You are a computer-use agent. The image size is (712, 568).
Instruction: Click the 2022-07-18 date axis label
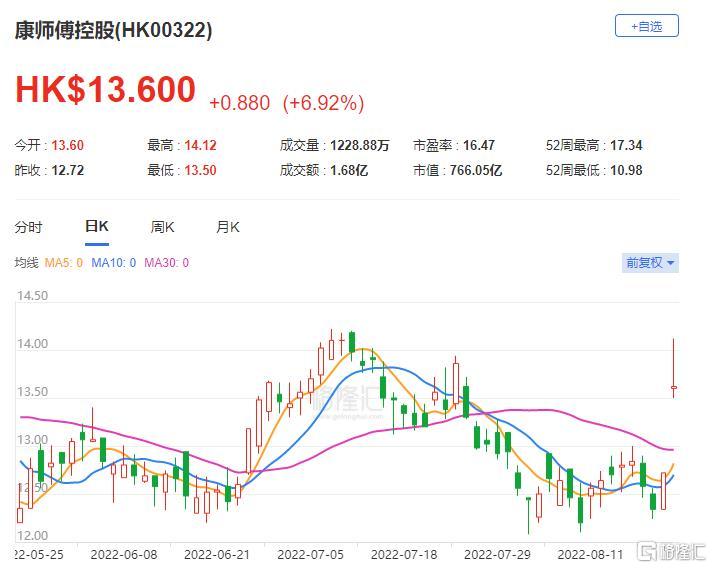pyautogui.click(x=404, y=555)
